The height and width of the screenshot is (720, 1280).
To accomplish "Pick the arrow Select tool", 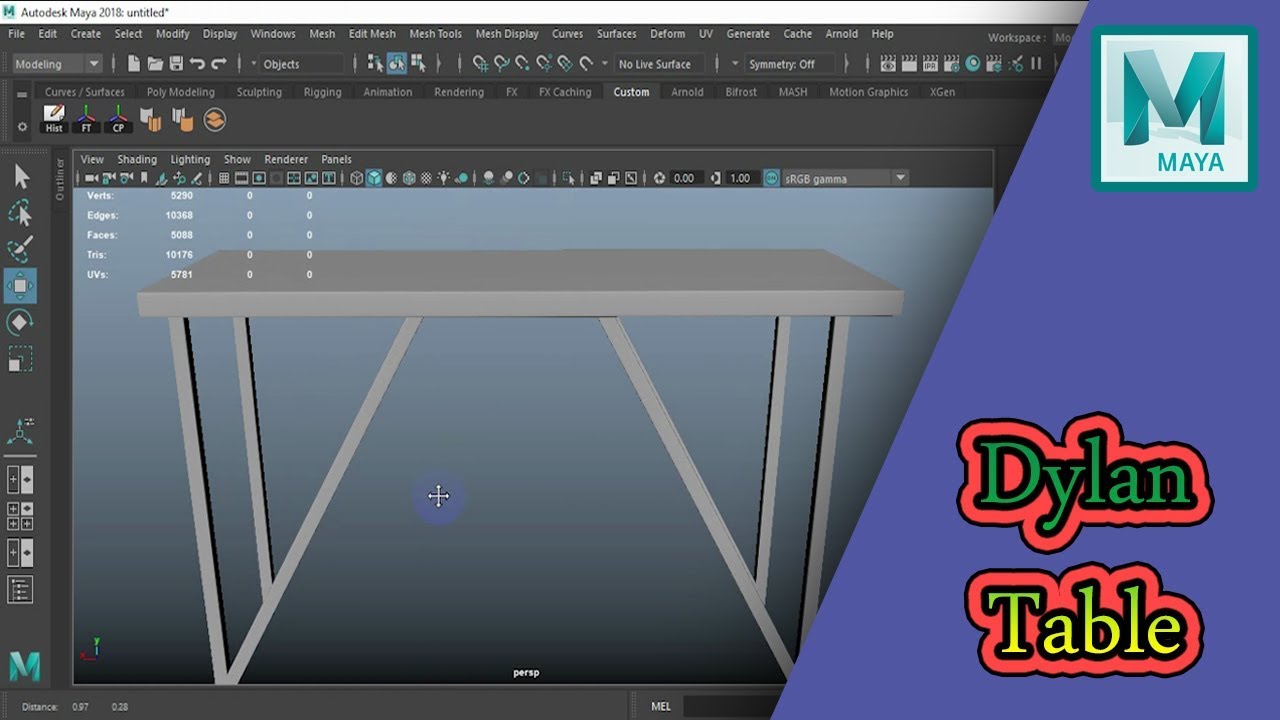I will click(21, 177).
